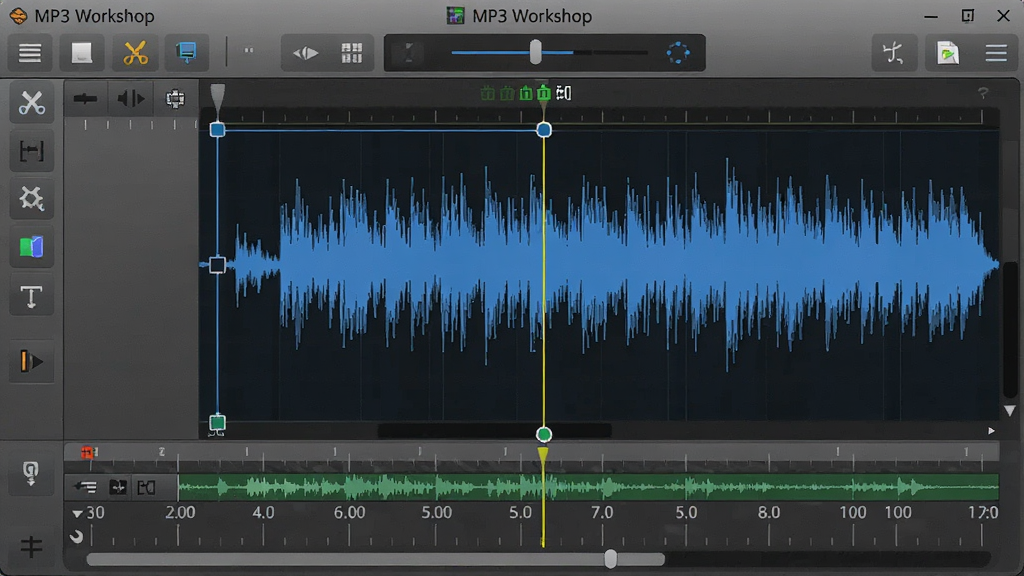Click the green overview waveform track
The height and width of the screenshot is (576, 1024).
pyautogui.click(x=588, y=487)
